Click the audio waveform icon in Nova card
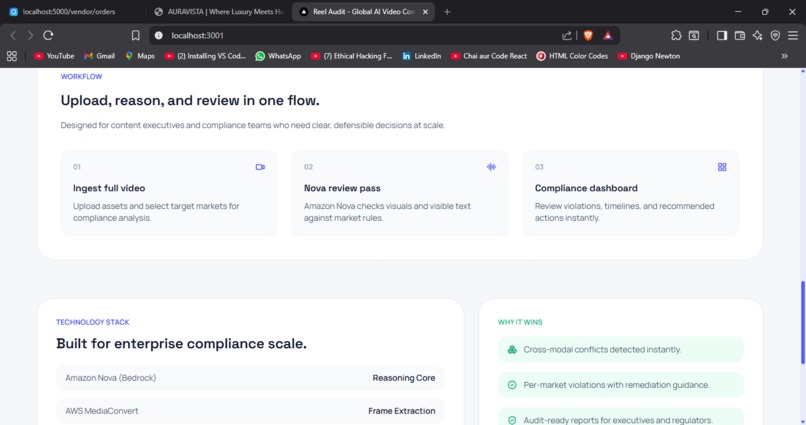 (x=491, y=167)
